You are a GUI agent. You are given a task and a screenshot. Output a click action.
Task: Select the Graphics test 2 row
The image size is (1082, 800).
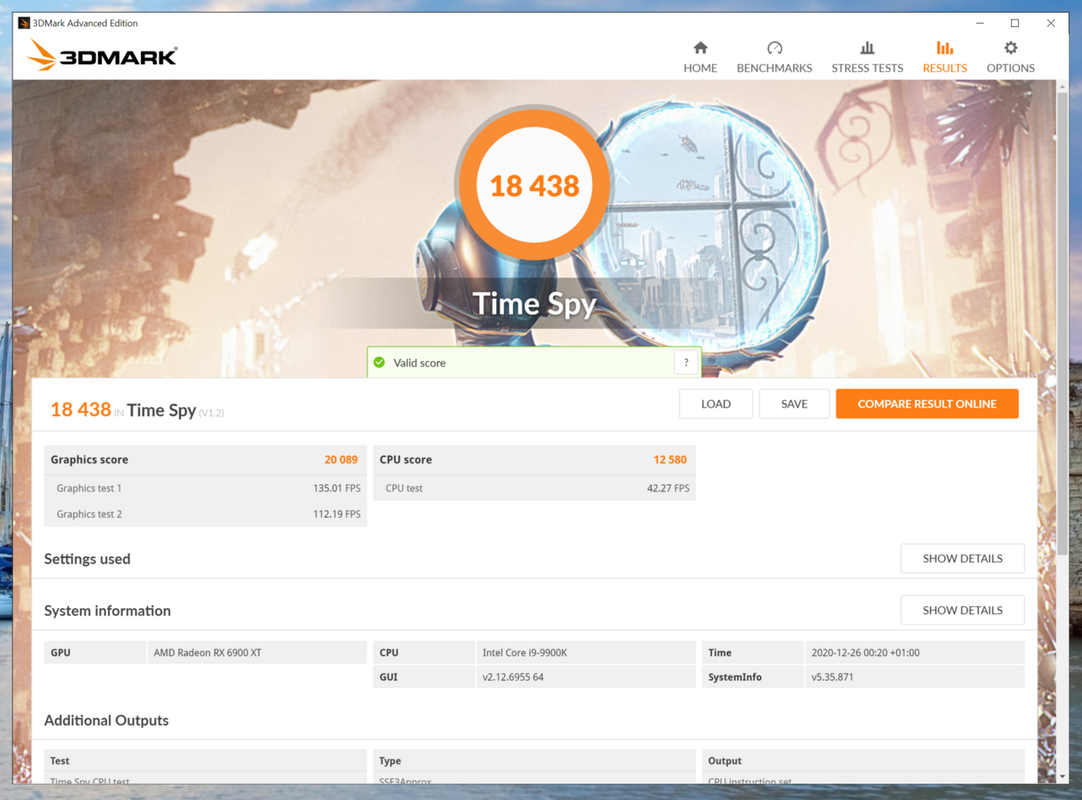tap(206, 514)
